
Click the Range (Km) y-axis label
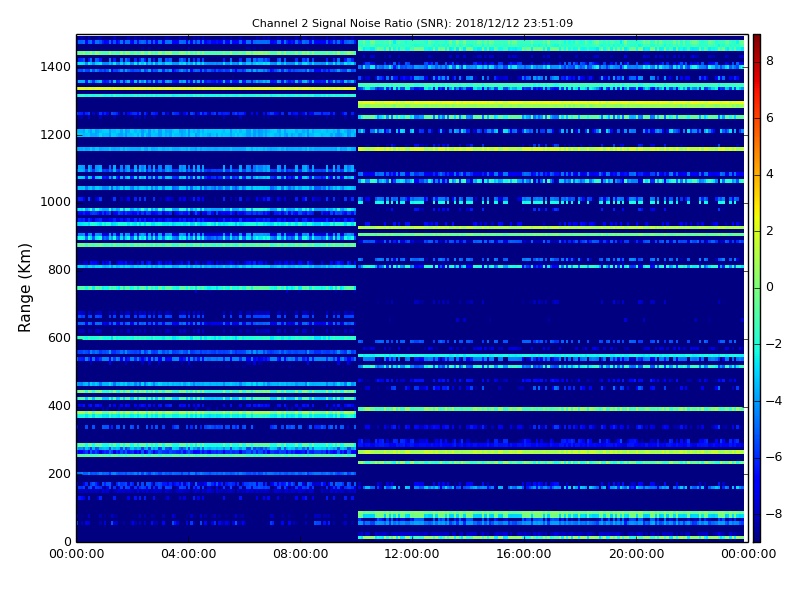click(x=24, y=288)
